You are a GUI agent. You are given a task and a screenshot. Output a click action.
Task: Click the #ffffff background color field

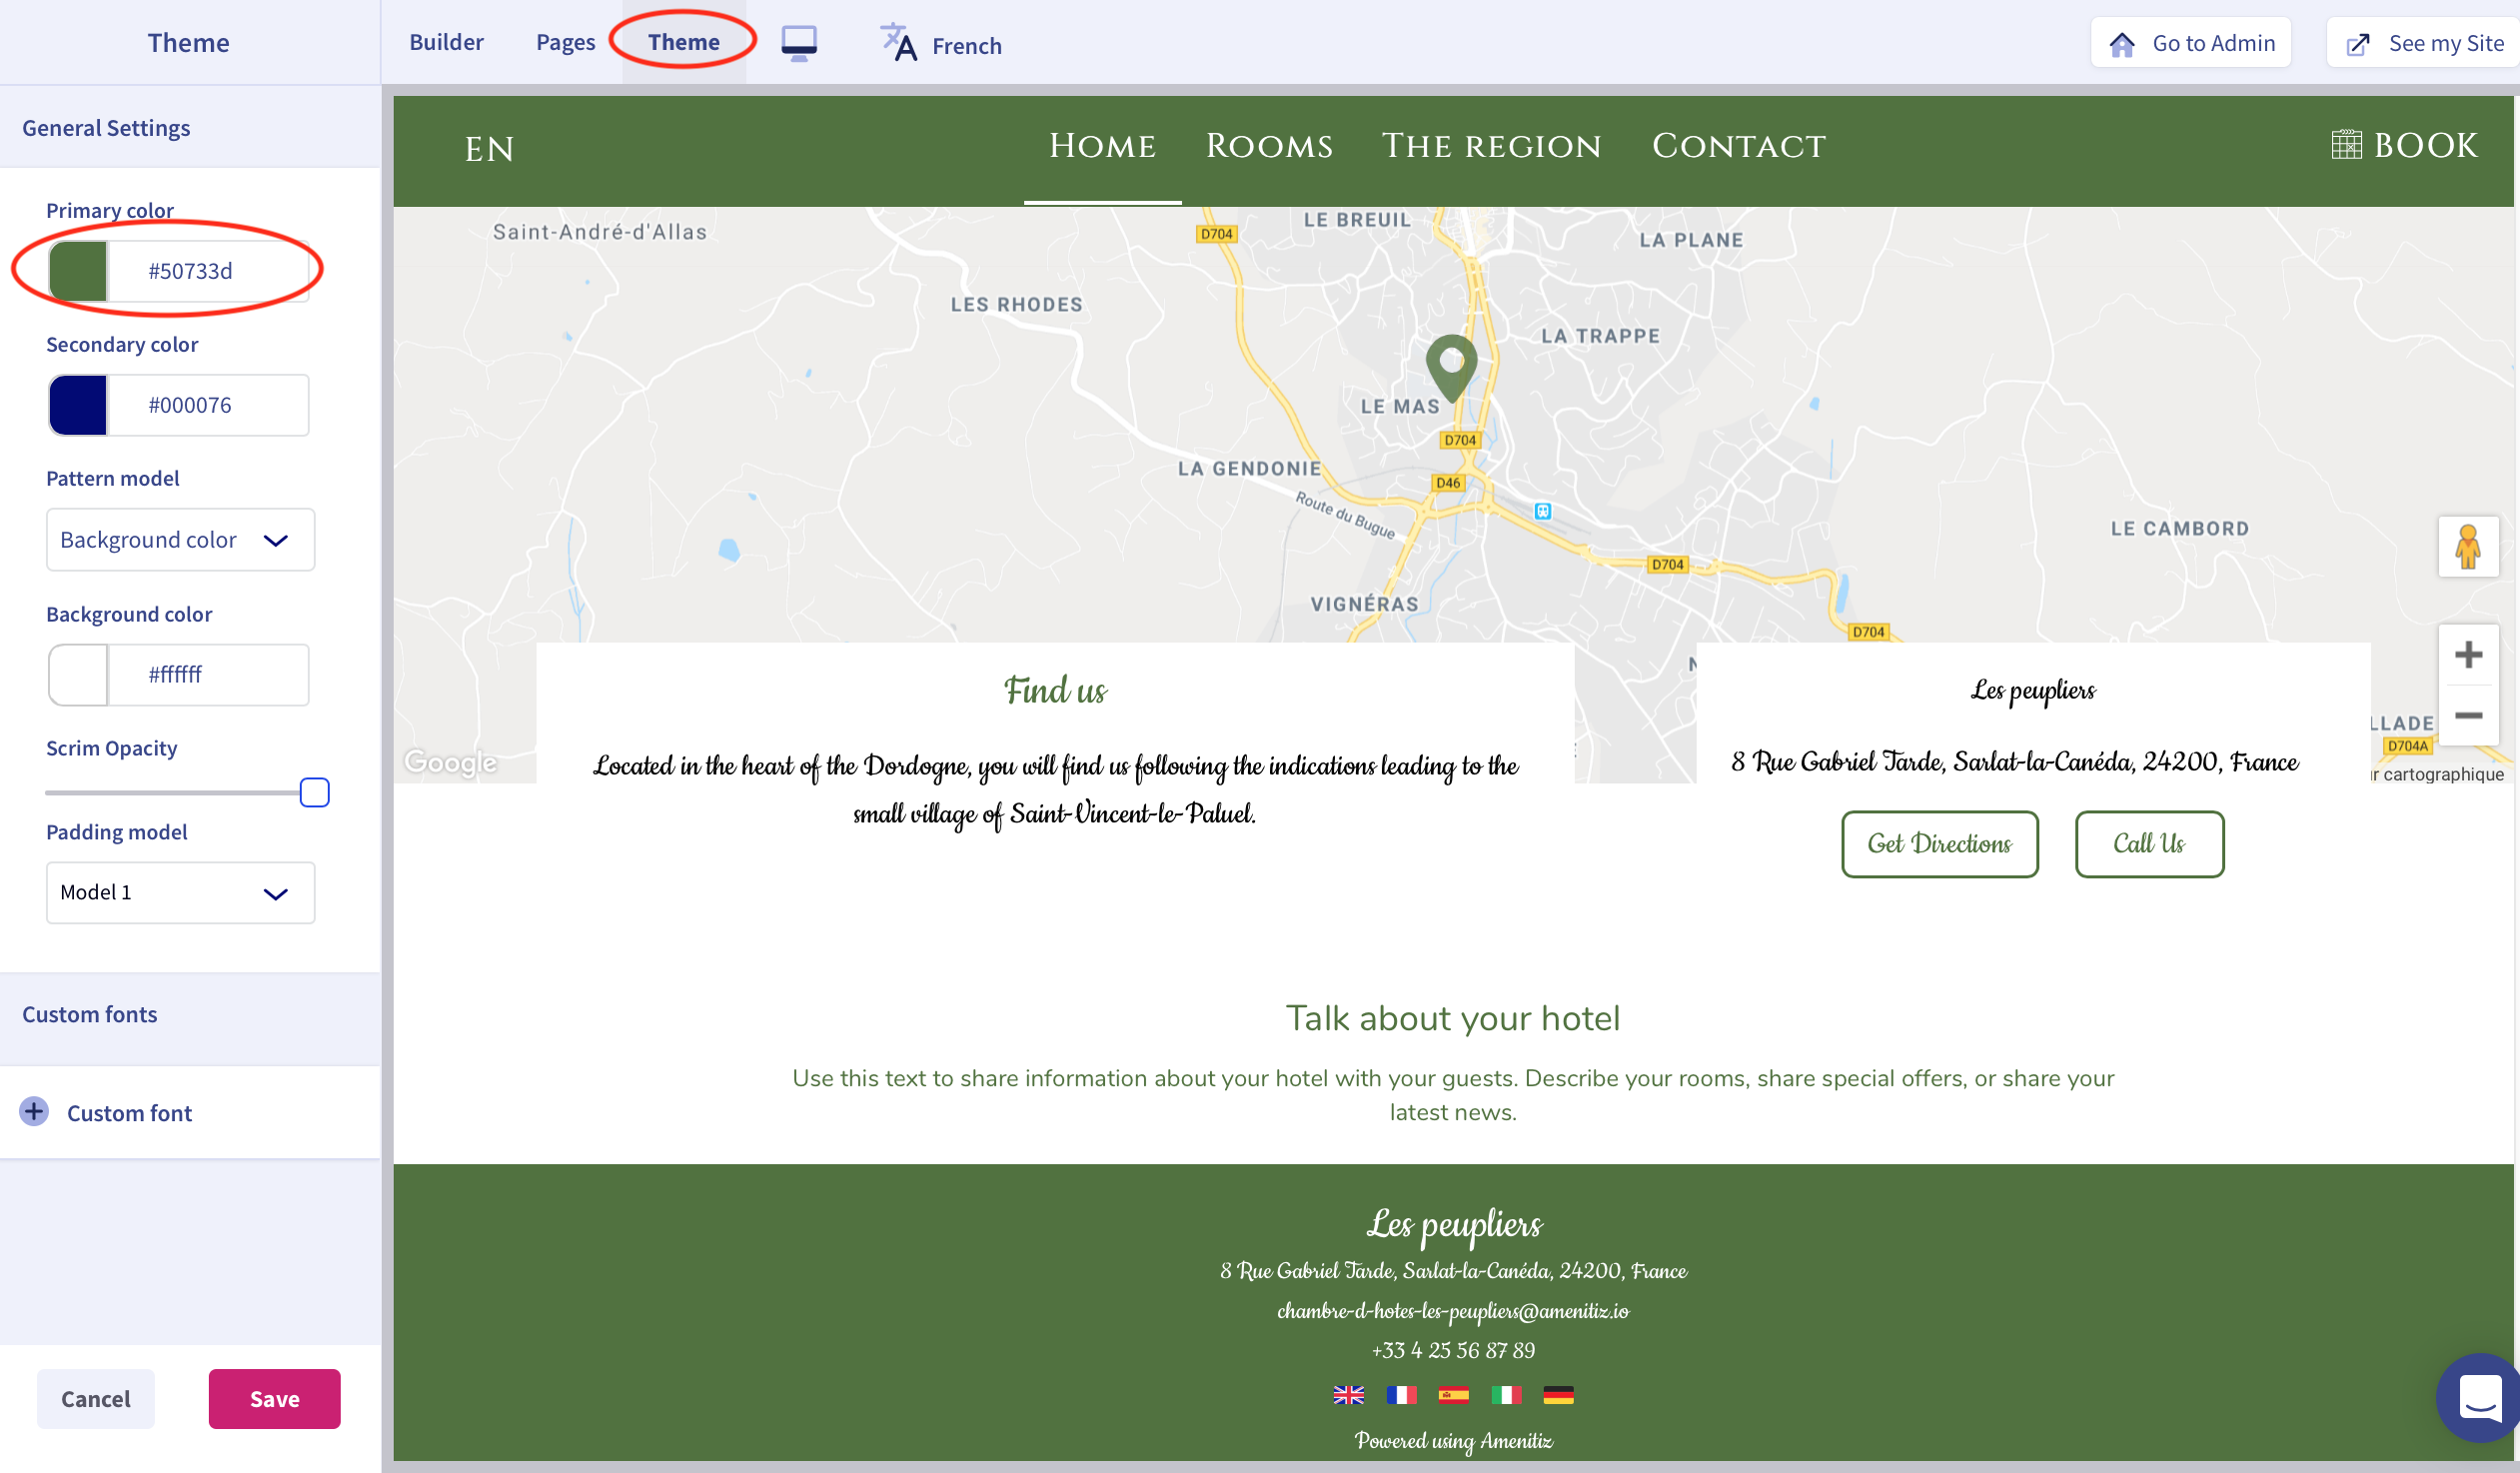207,675
